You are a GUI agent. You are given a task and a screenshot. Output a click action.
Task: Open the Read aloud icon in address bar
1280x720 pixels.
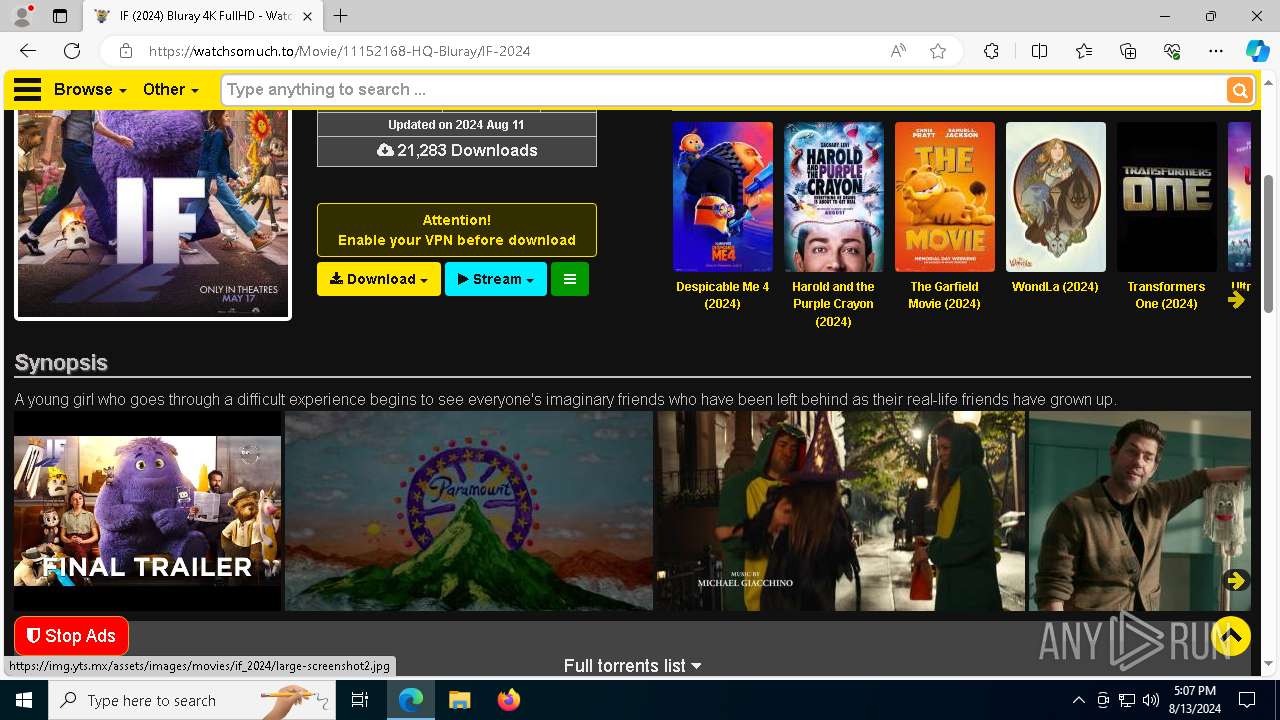(898, 51)
